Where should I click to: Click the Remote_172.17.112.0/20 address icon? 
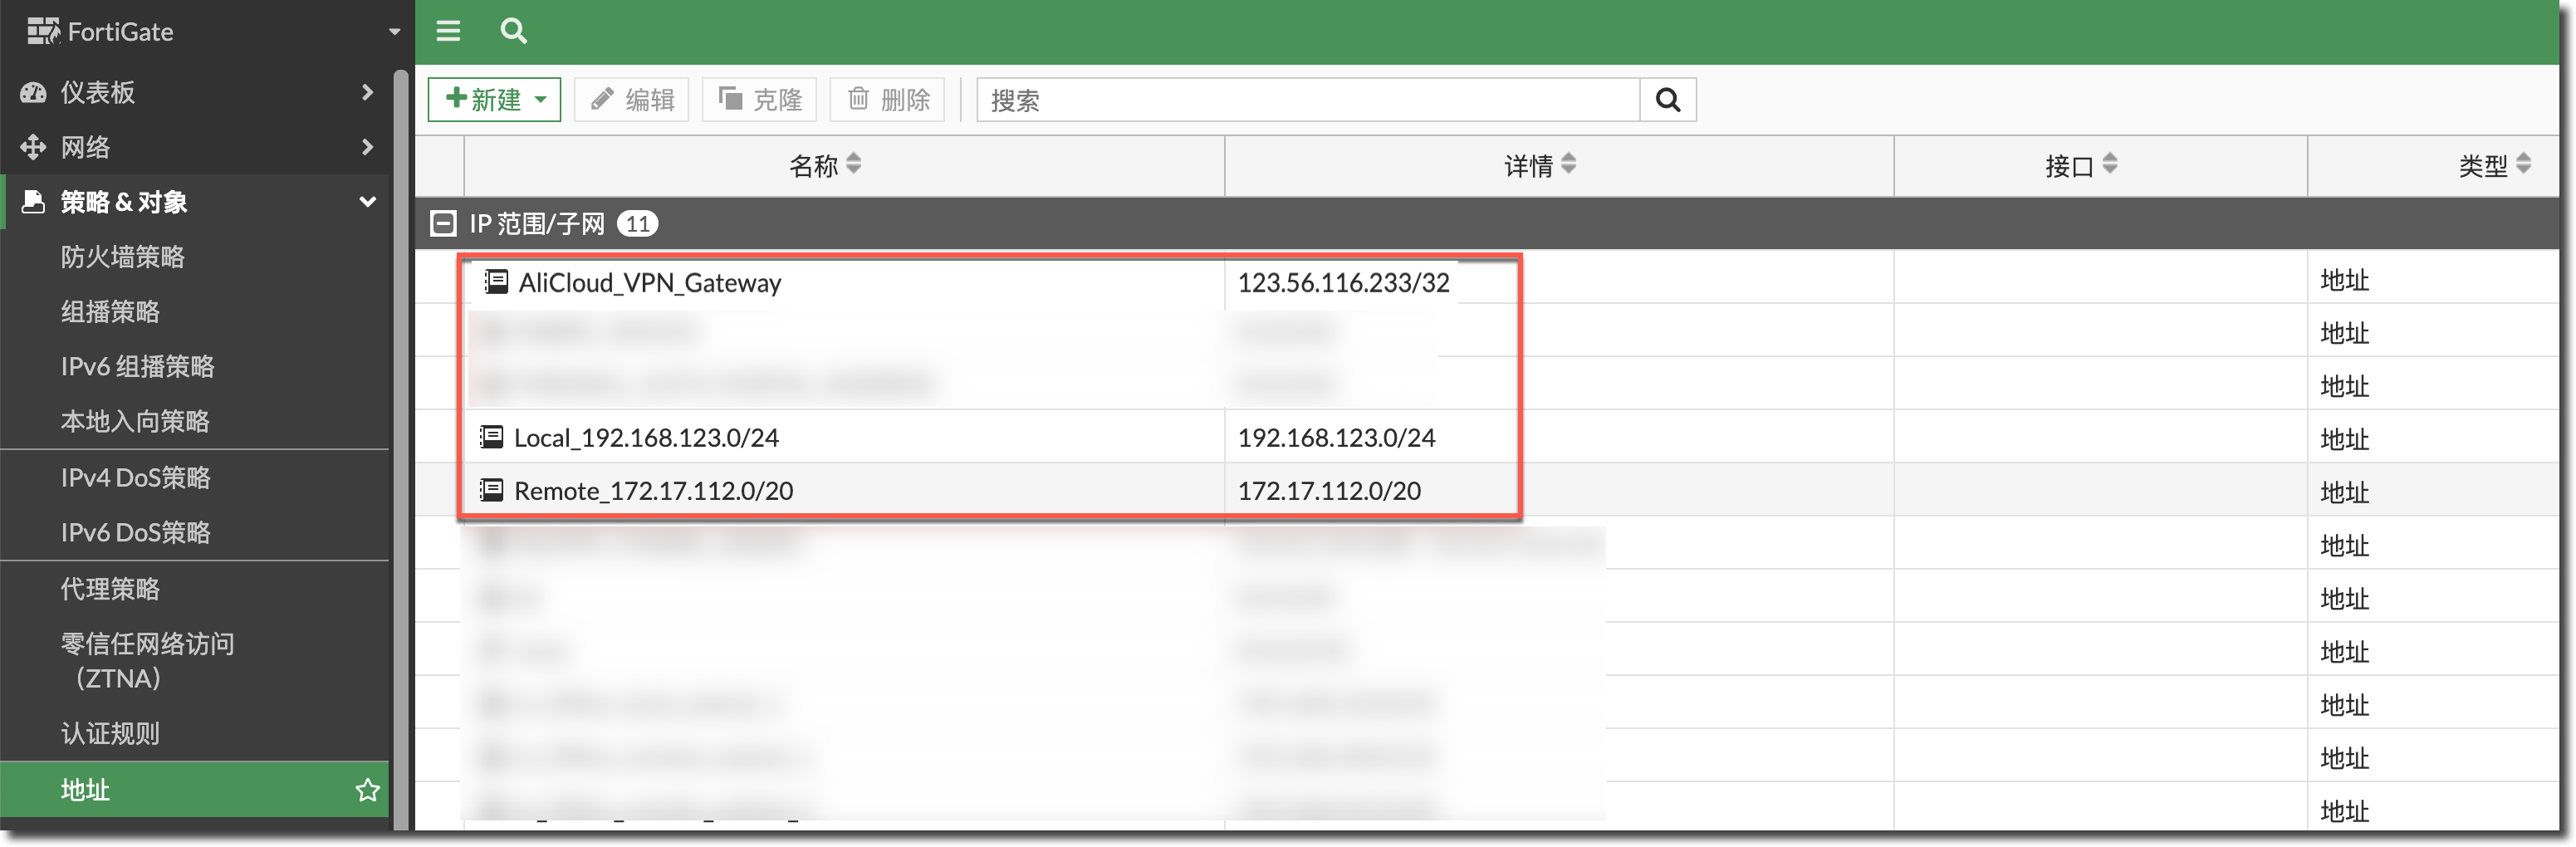point(491,490)
